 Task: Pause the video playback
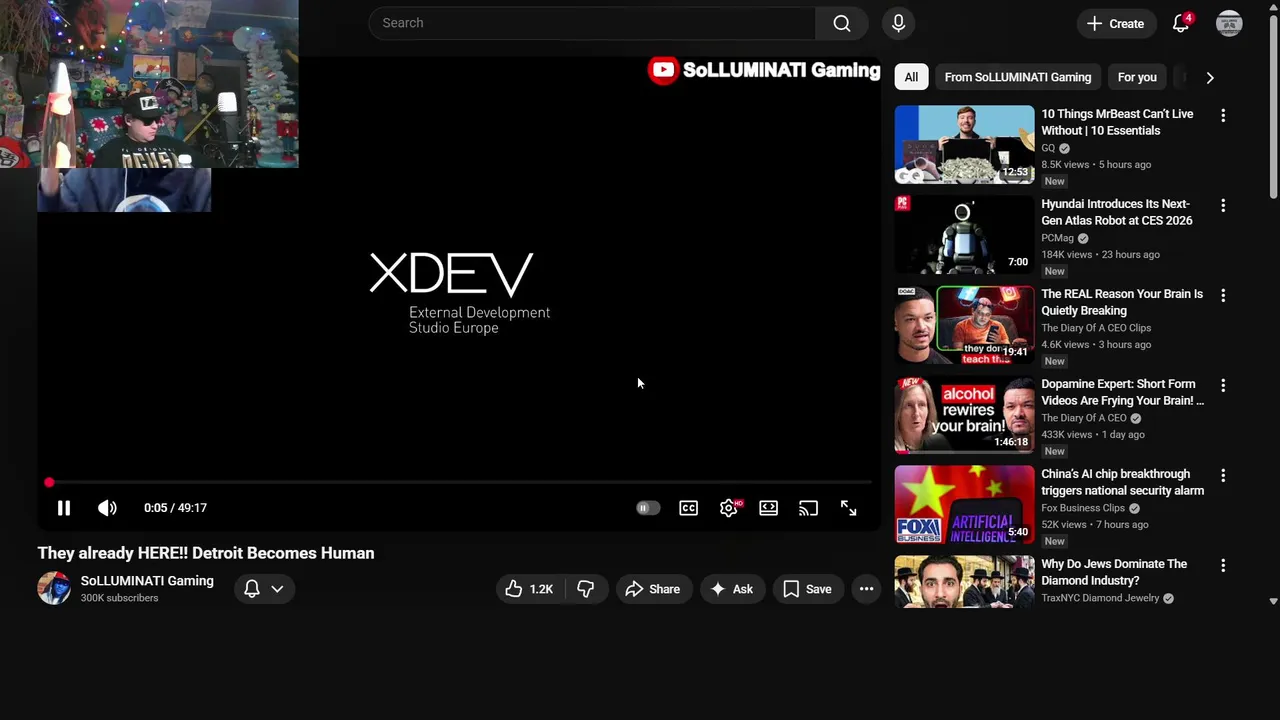[63, 508]
